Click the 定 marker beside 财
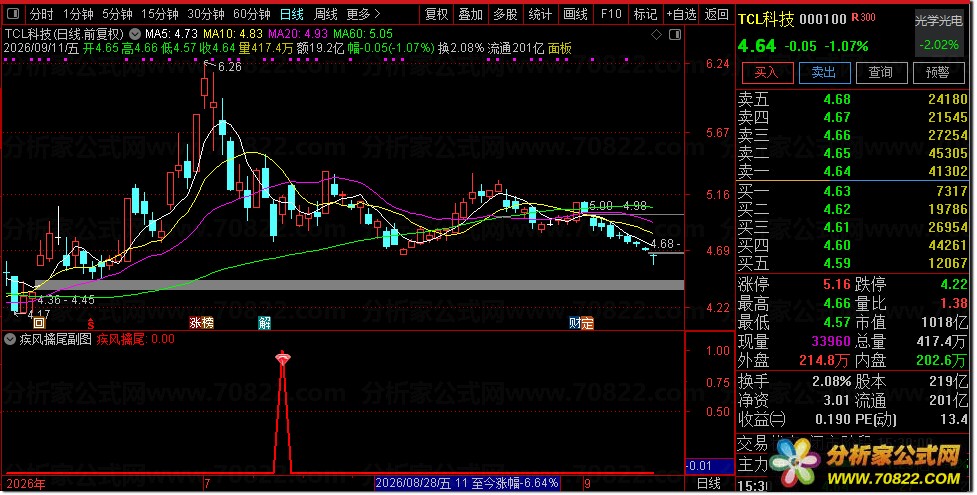This screenshot has width=977, height=495. click(587, 323)
